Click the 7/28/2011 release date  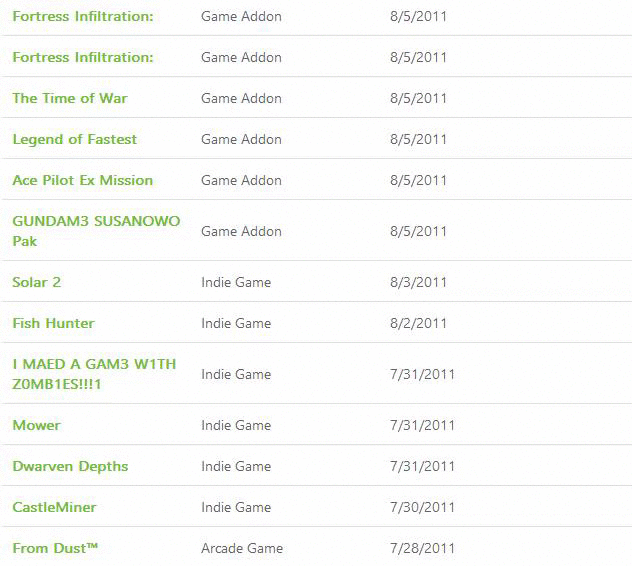(x=422, y=548)
